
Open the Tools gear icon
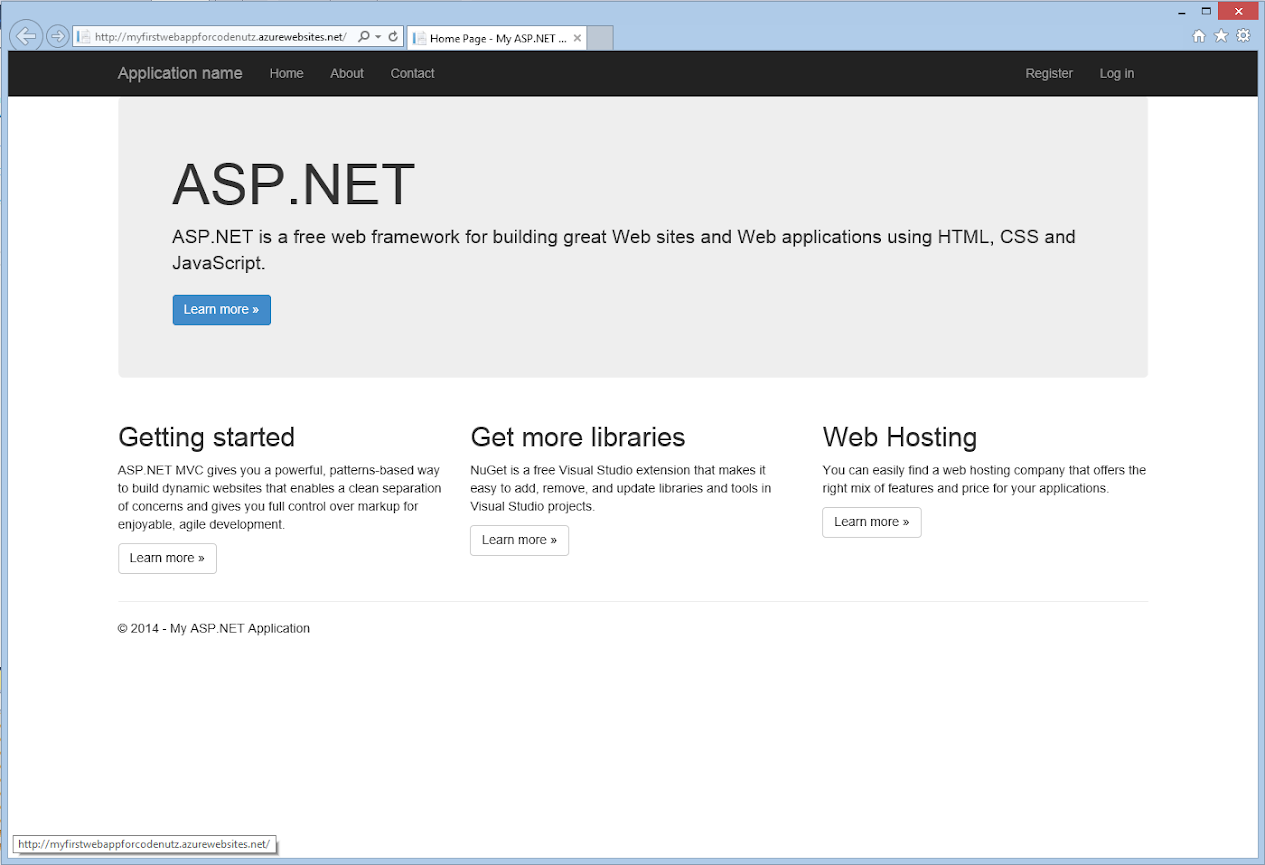[x=1243, y=36]
